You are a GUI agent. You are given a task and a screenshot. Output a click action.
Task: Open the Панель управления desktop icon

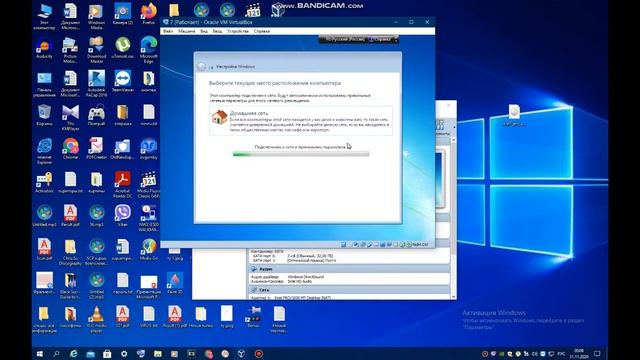[x=44, y=84]
